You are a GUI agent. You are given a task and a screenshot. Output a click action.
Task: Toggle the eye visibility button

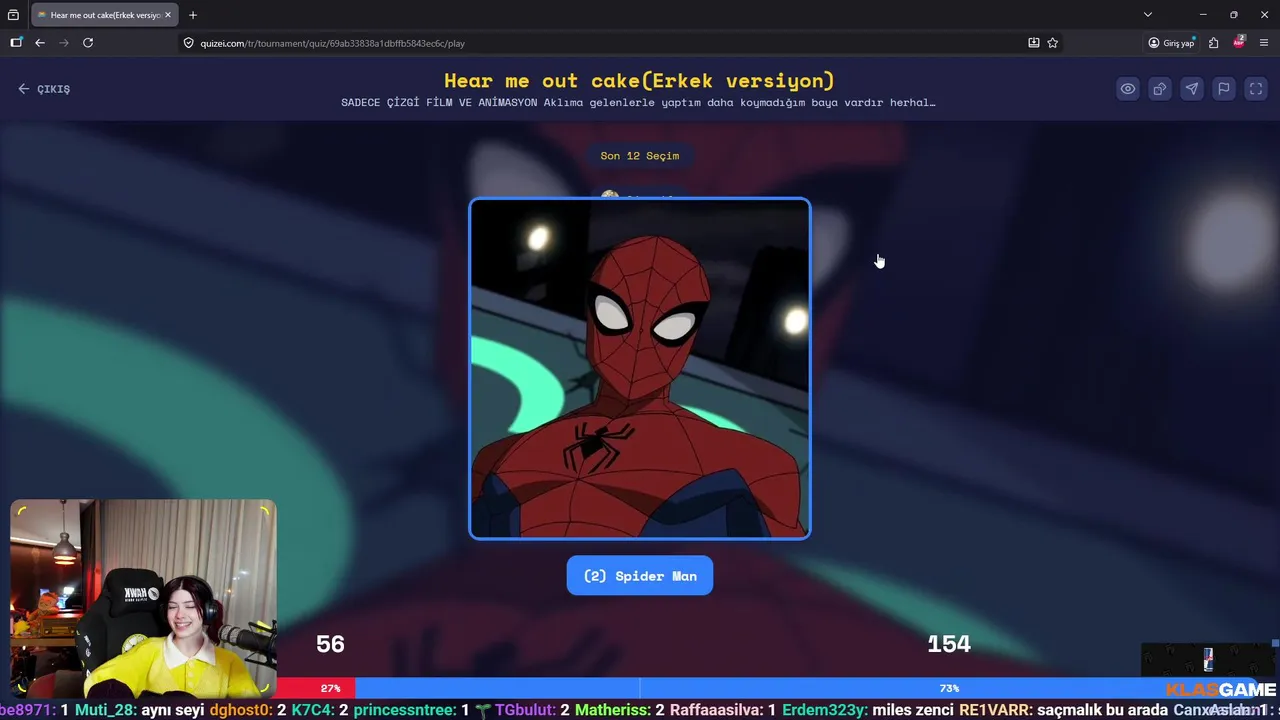(1127, 89)
